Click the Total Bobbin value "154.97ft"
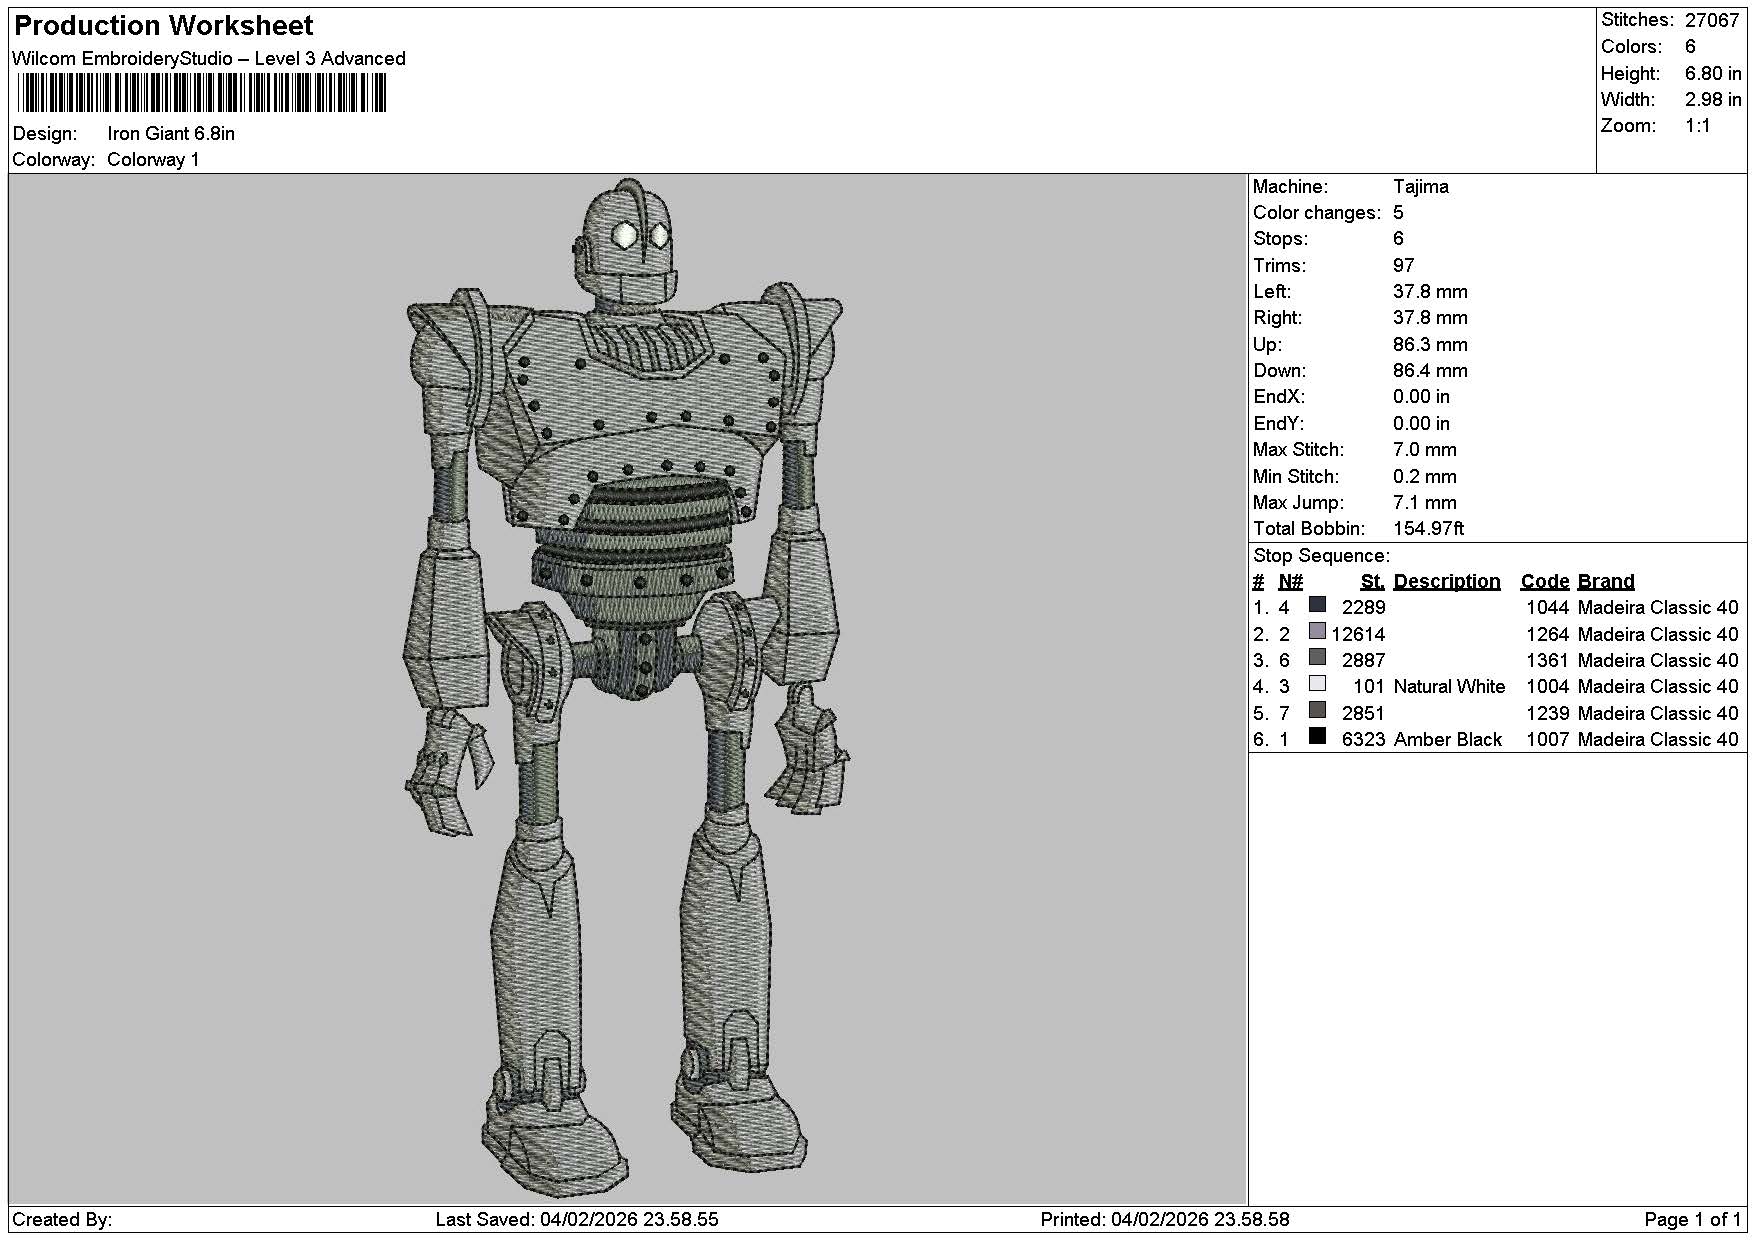The width and height of the screenshot is (1755, 1240). click(x=1428, y=529)
